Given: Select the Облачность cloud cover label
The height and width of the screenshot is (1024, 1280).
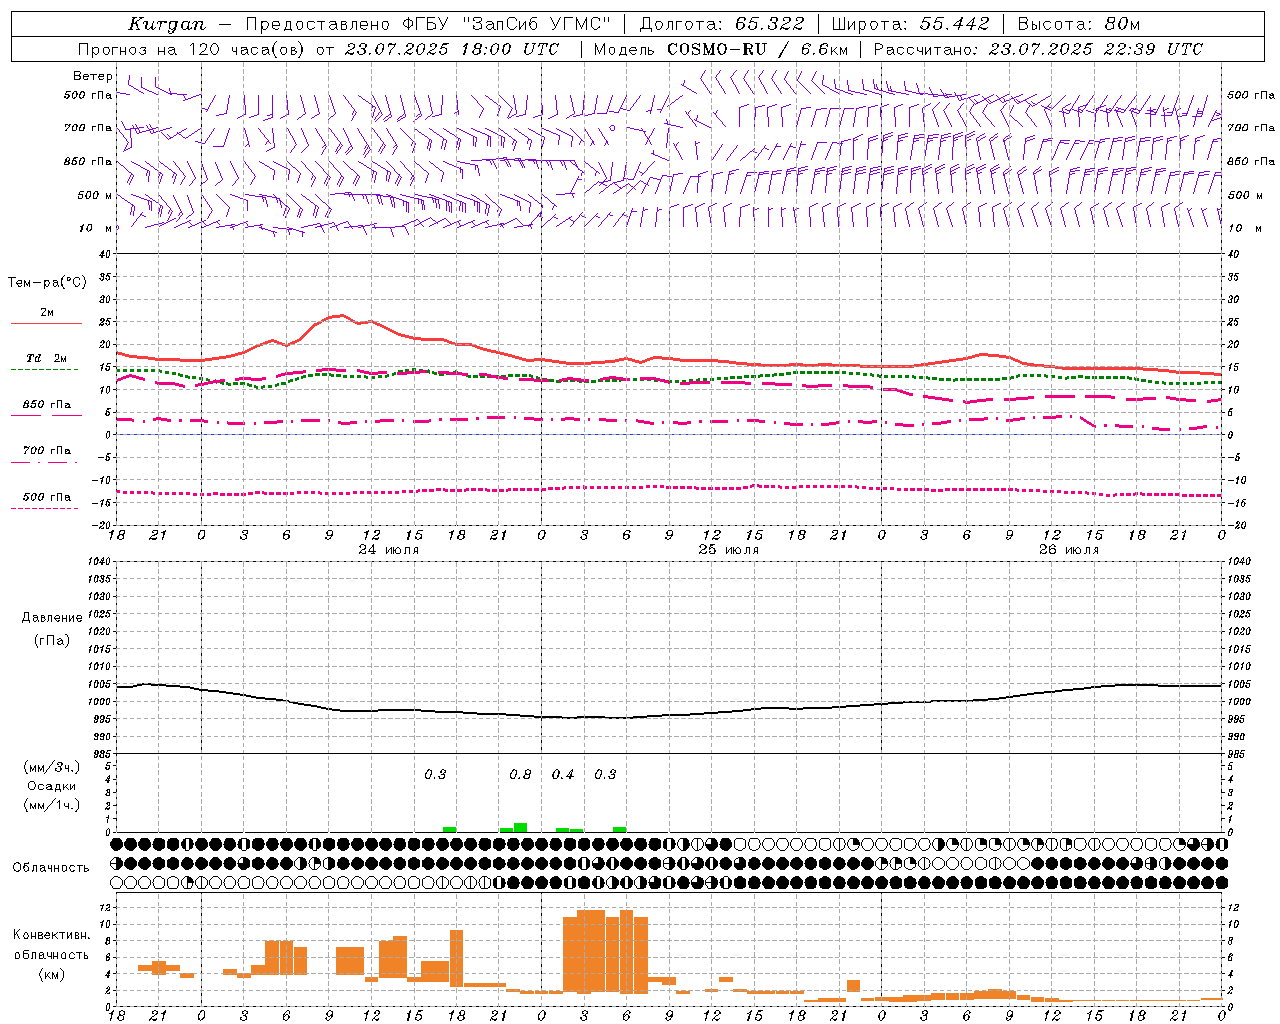Looking at the screenshot, I should [x=51, y=868].
